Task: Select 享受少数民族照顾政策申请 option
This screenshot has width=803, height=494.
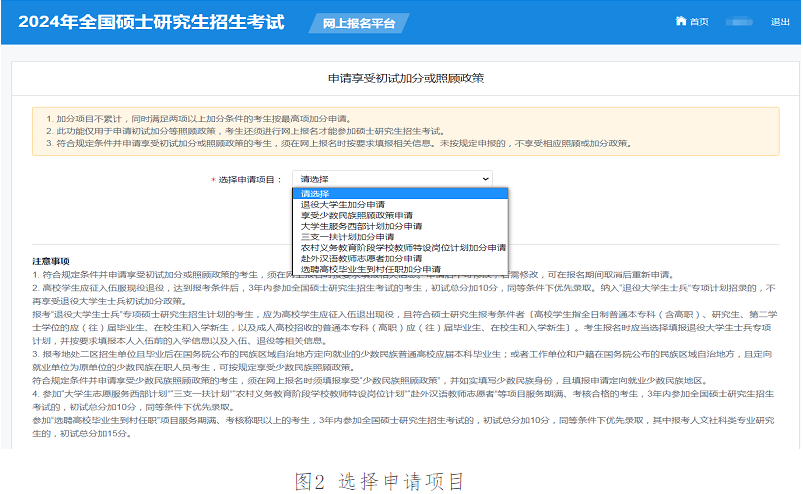Action: (x=356, y=215)
